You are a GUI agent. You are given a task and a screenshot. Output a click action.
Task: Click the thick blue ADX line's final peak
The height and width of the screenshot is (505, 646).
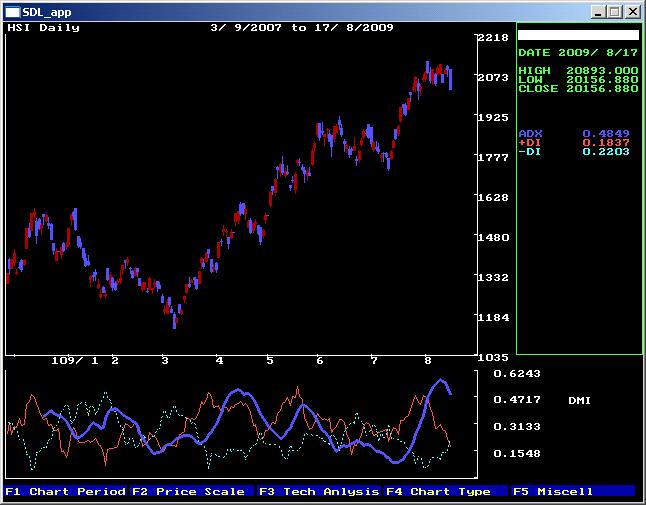coord(441,380)
